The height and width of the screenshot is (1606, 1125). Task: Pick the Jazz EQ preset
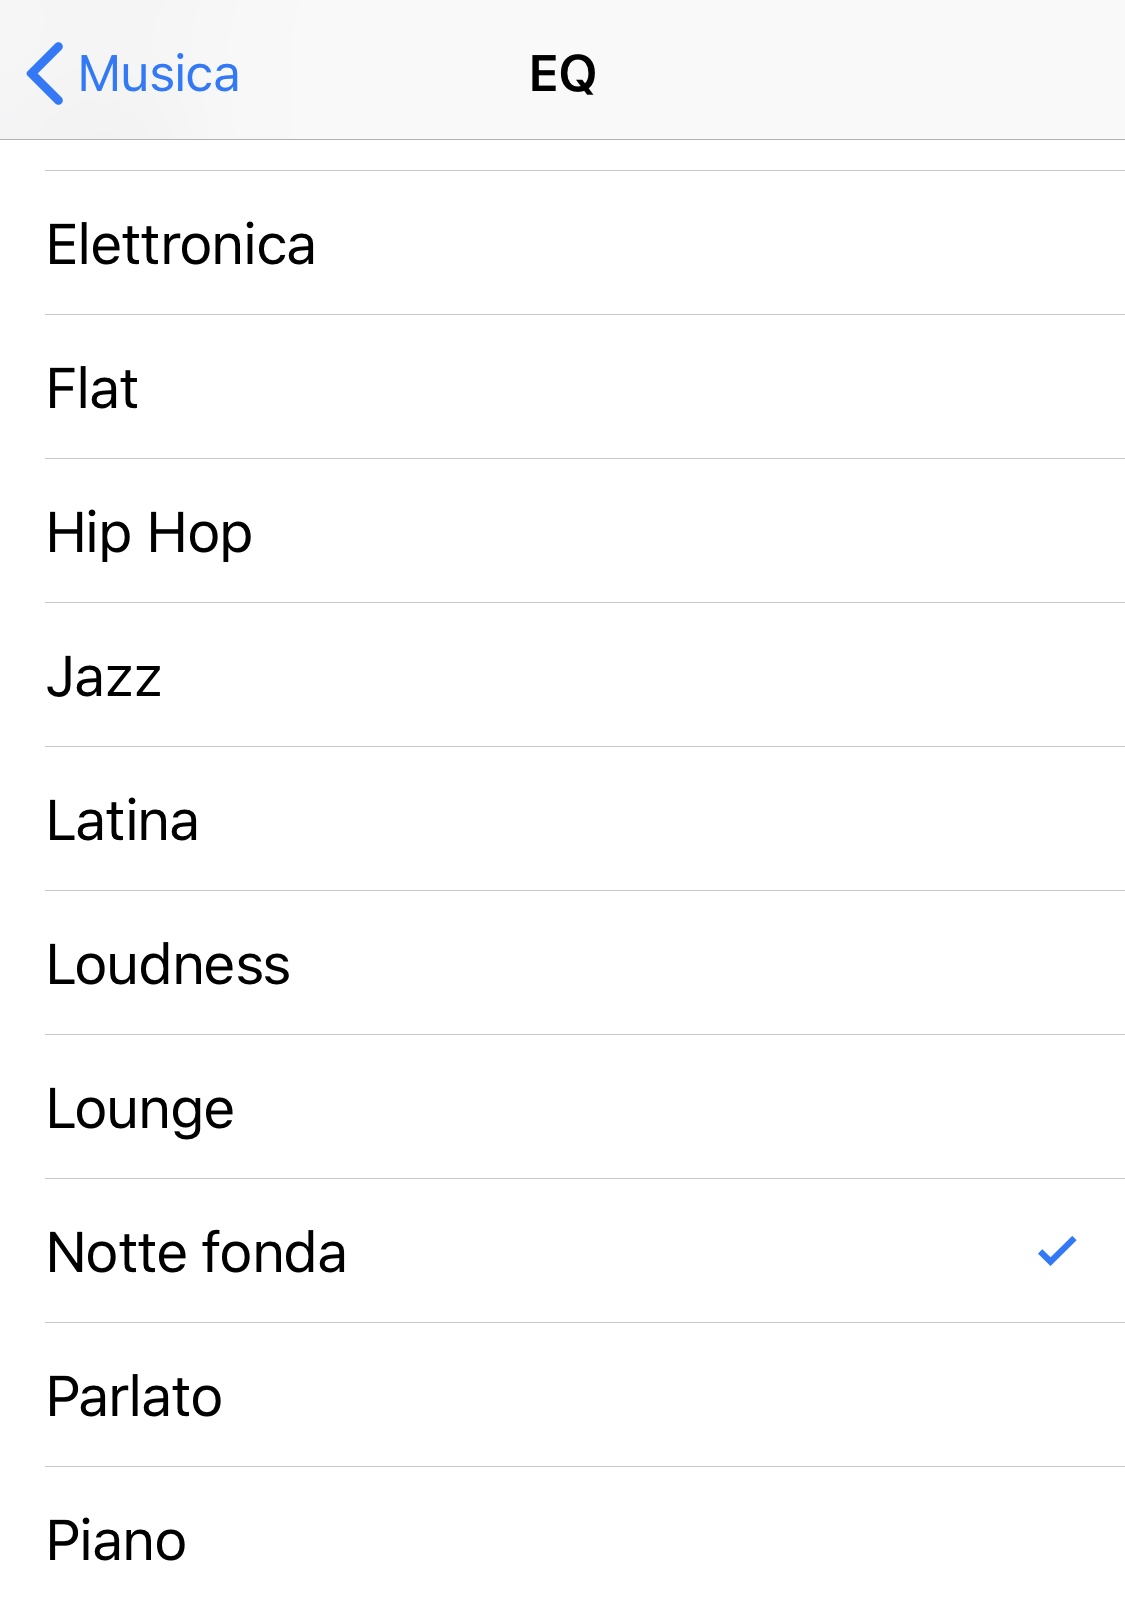click(104, 677)
